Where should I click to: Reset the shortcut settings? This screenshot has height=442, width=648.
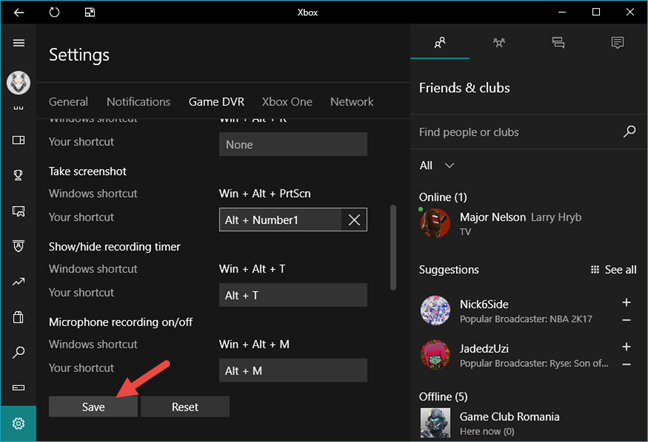click(x=185, y=407)
